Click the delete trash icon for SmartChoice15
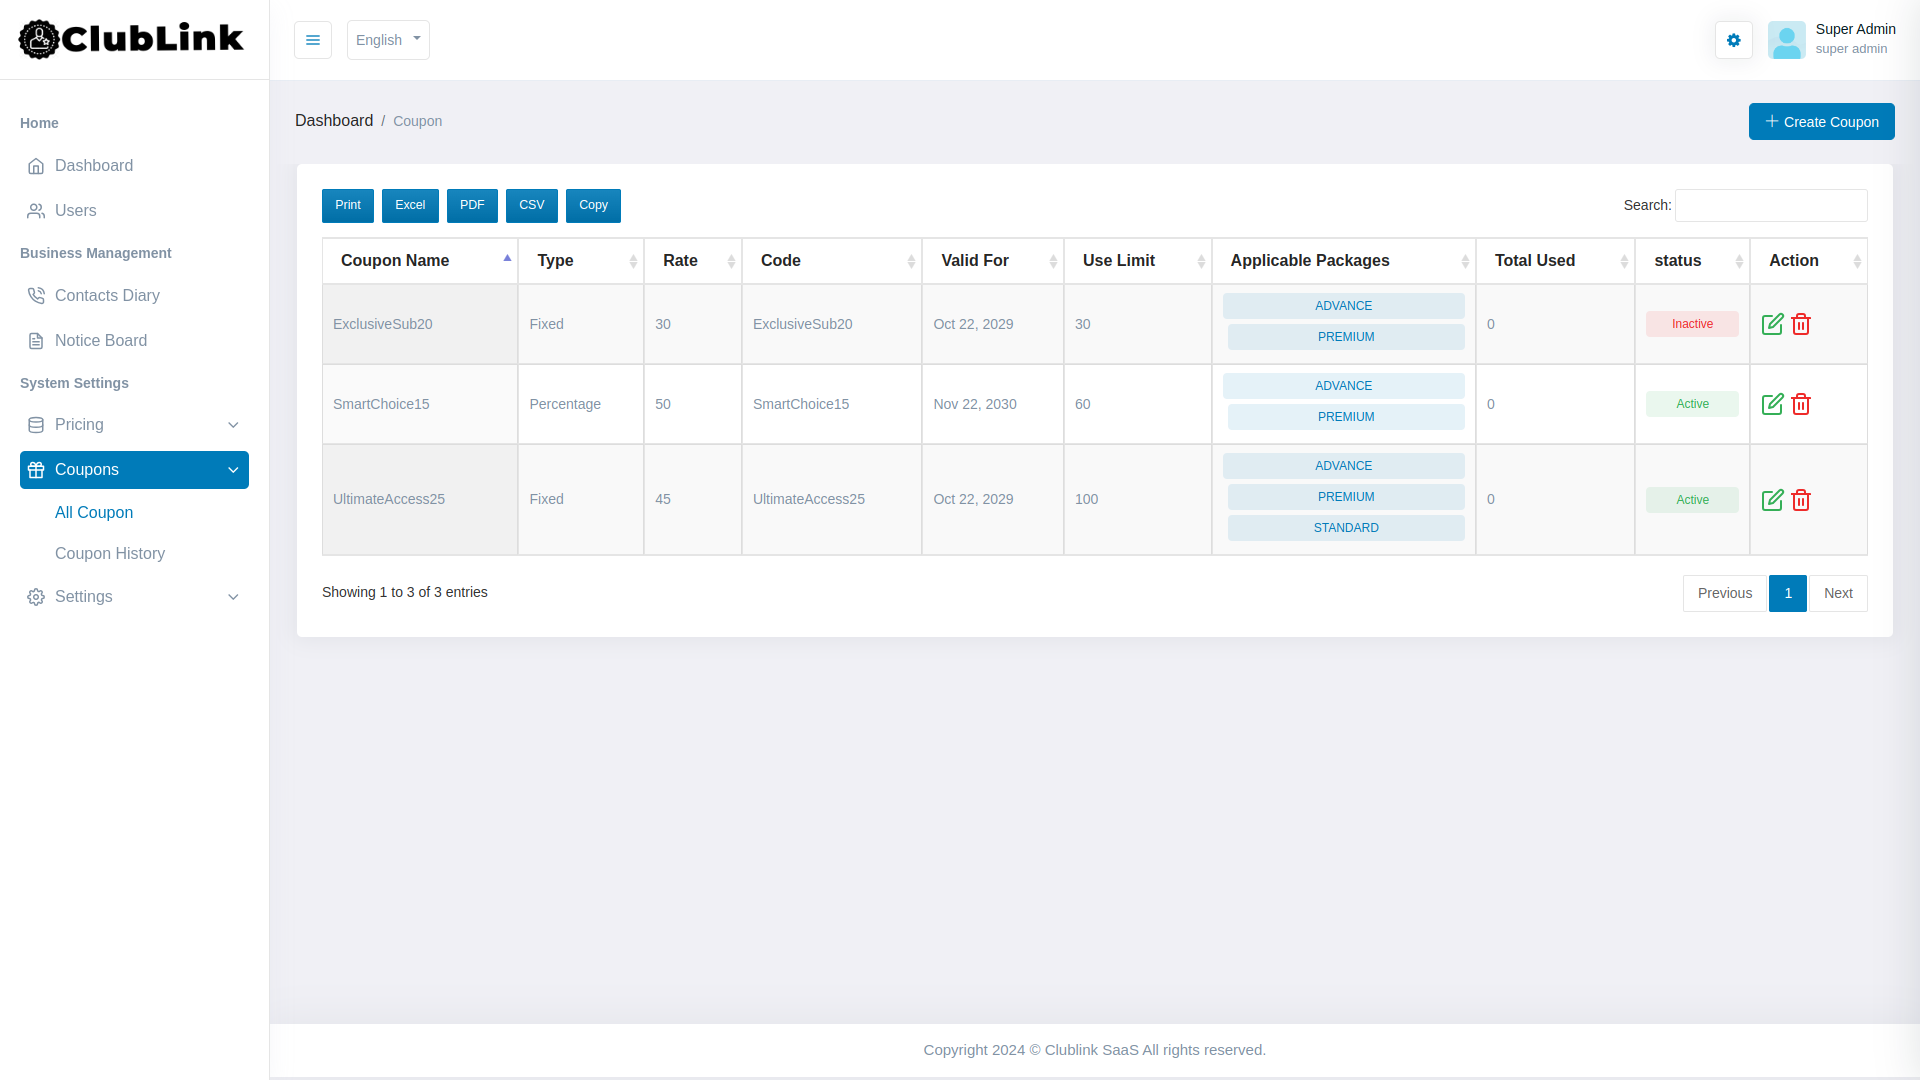 (1802, 404)
